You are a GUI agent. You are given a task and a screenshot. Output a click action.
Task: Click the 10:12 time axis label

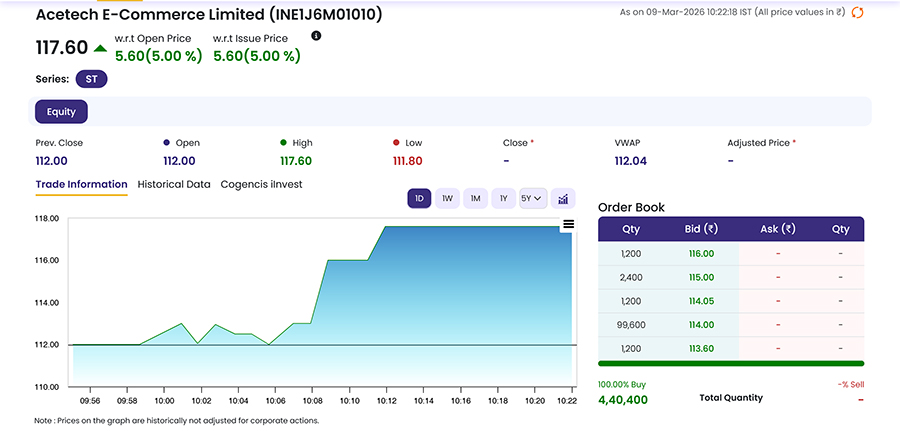point(387,399)
